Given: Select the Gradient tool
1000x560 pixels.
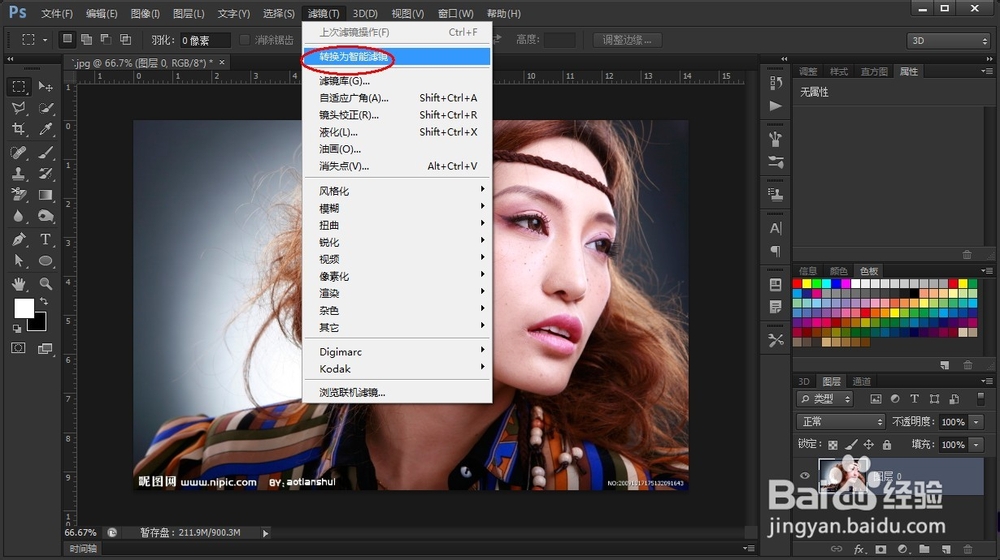Looking at the screenshot, I should [46, 196].
